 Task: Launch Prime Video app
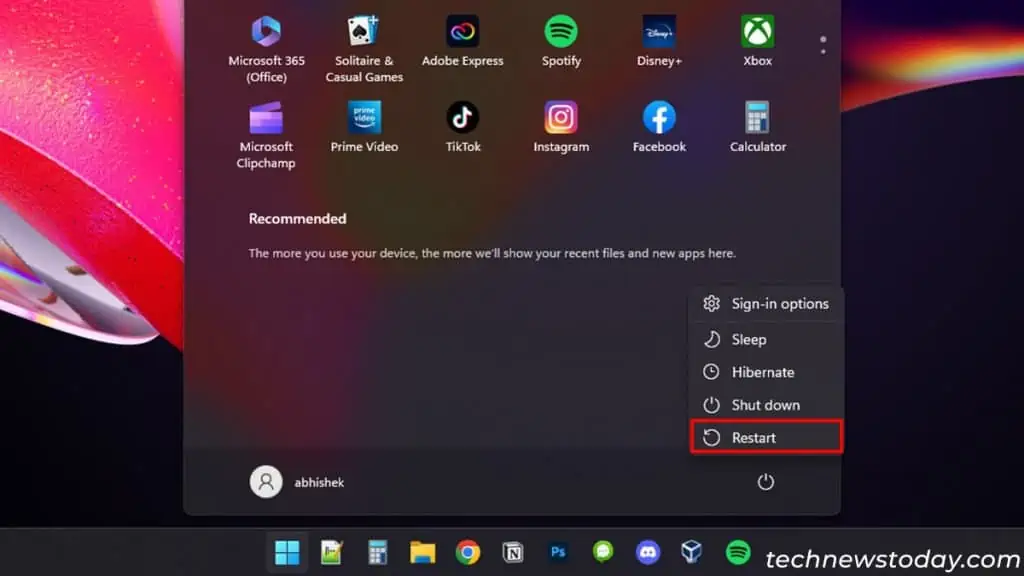point(364,127)
